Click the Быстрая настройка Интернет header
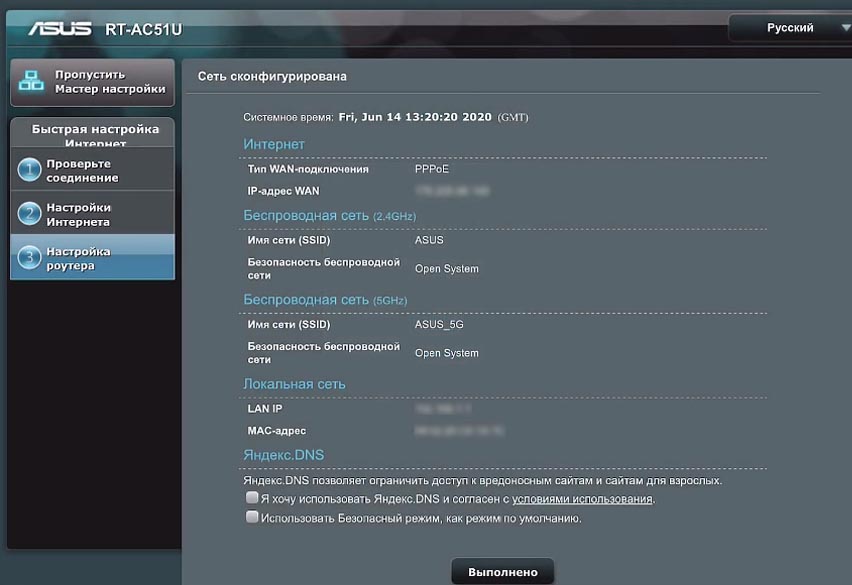Image resolution: width=852 pixels, height=585 pixels. coord(94,133)
